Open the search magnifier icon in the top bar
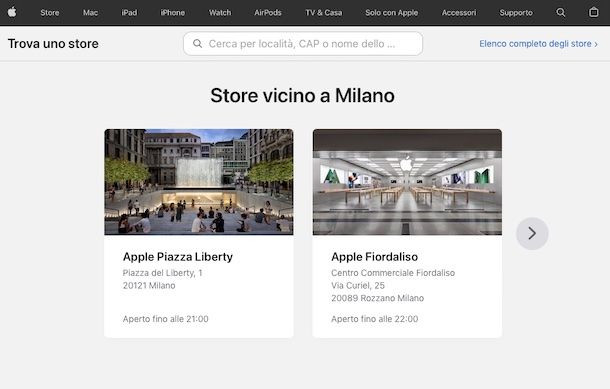Viewport: 610px width, 389px height. pos(561,12)
